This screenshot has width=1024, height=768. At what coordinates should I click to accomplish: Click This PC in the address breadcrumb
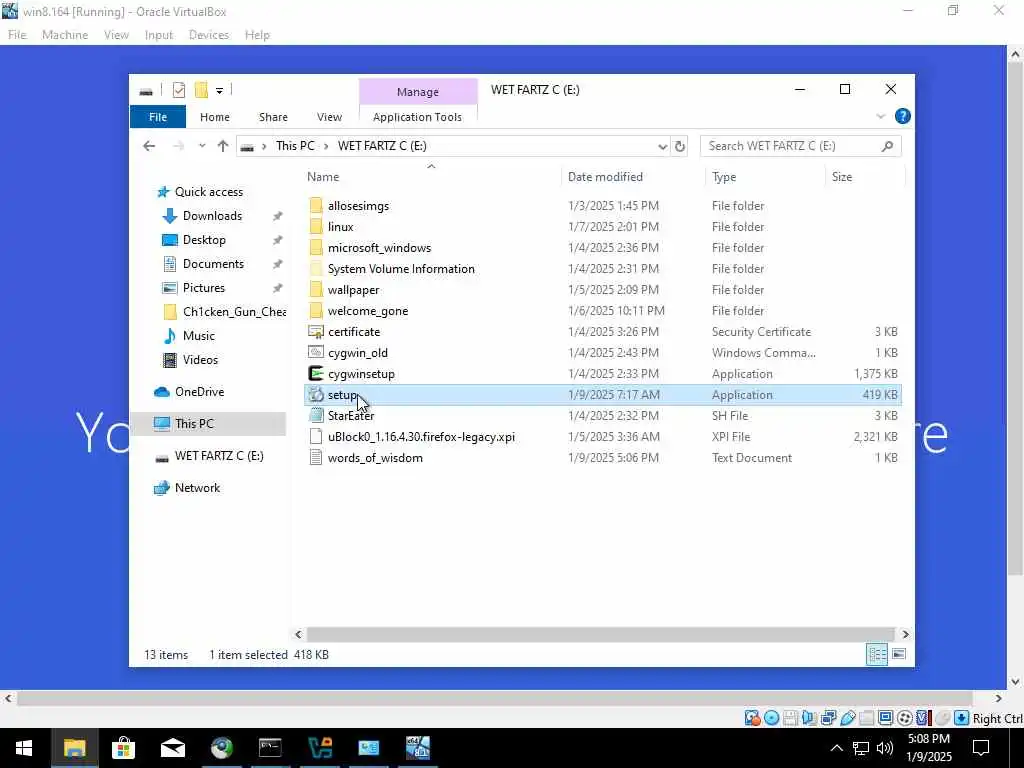[295, 146]
